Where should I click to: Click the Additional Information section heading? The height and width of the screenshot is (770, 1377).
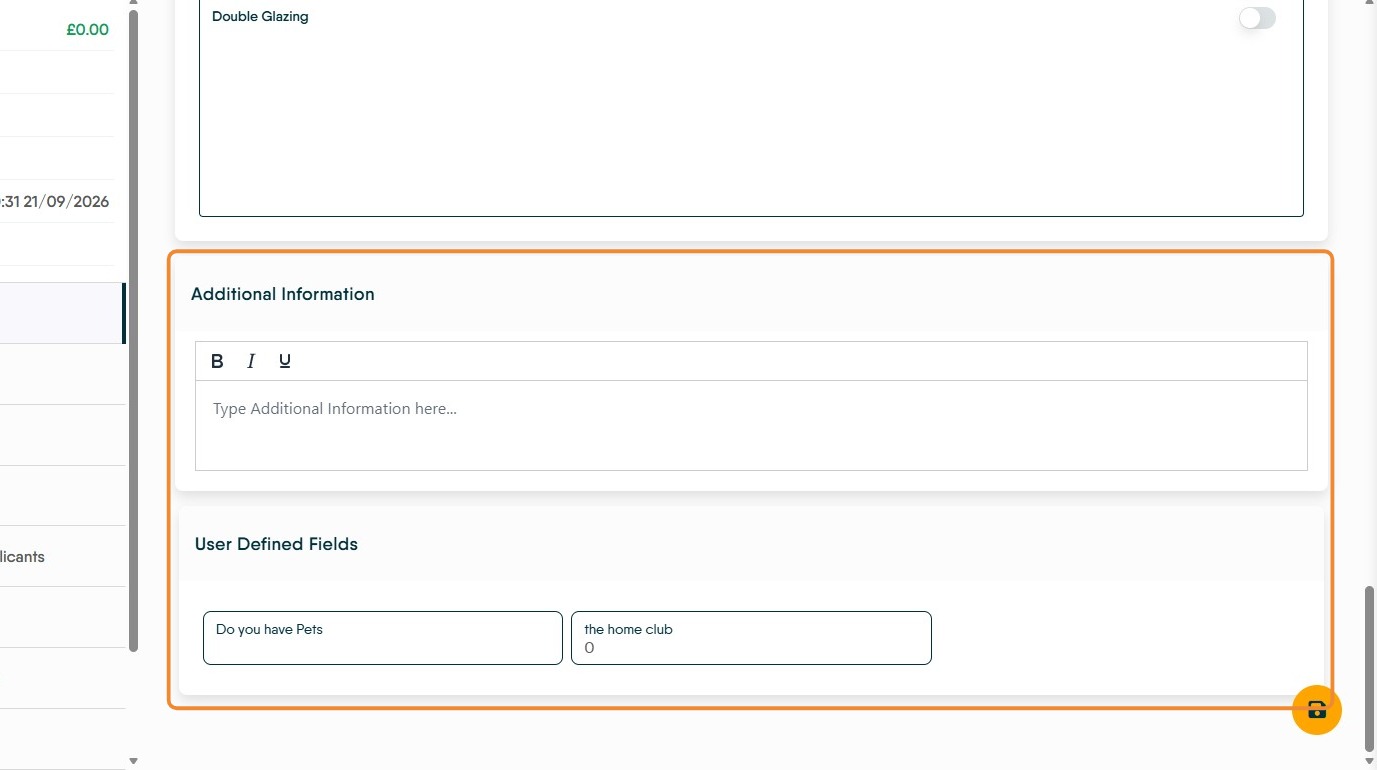point(283,294)
